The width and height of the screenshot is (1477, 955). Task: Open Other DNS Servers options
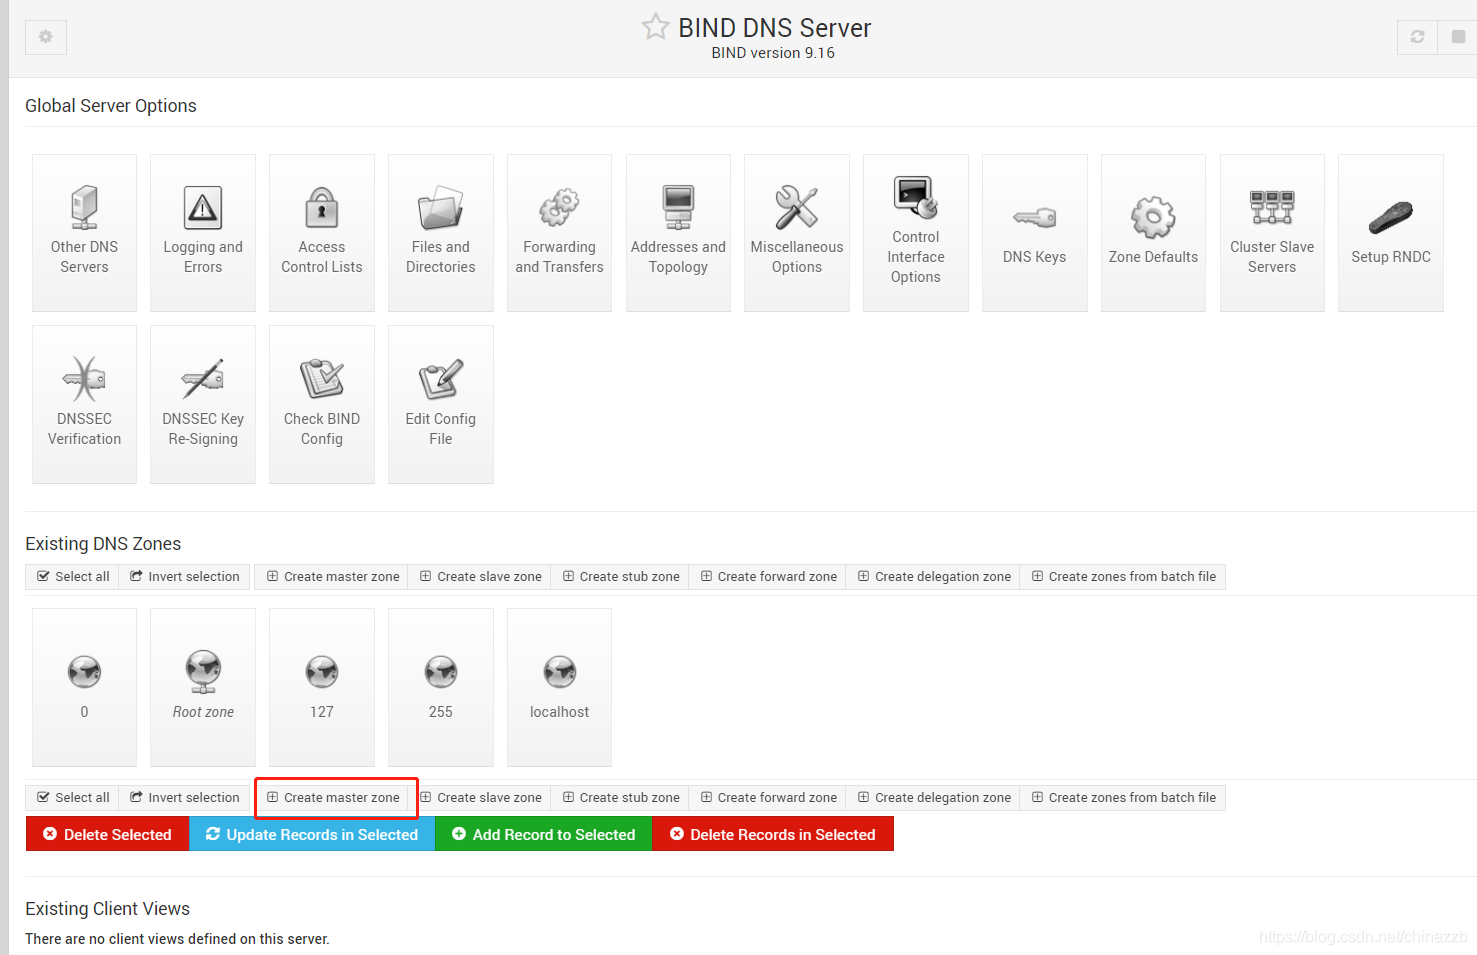click(84, 233)
